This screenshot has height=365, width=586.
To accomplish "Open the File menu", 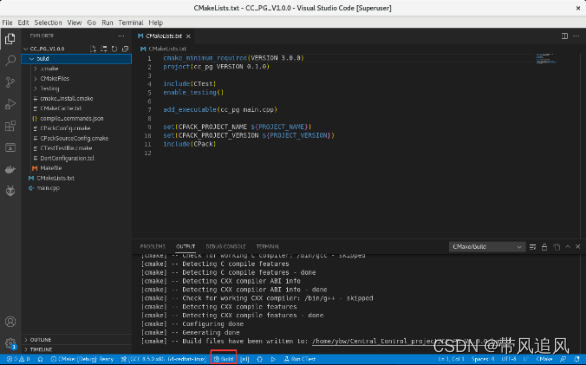I will (x=7, y=22).
